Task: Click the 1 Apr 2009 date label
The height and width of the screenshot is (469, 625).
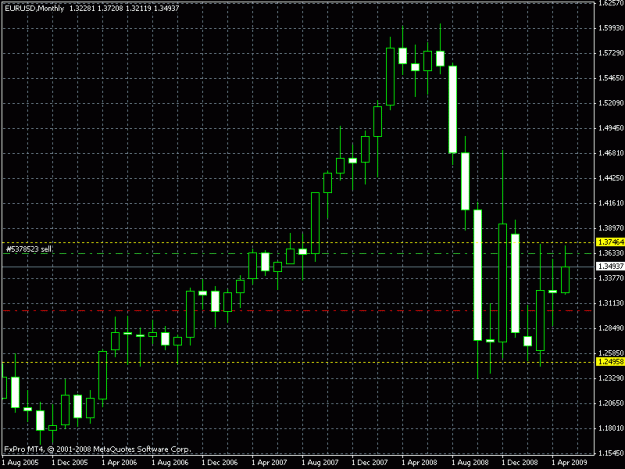Action: (x=570, y=463)
